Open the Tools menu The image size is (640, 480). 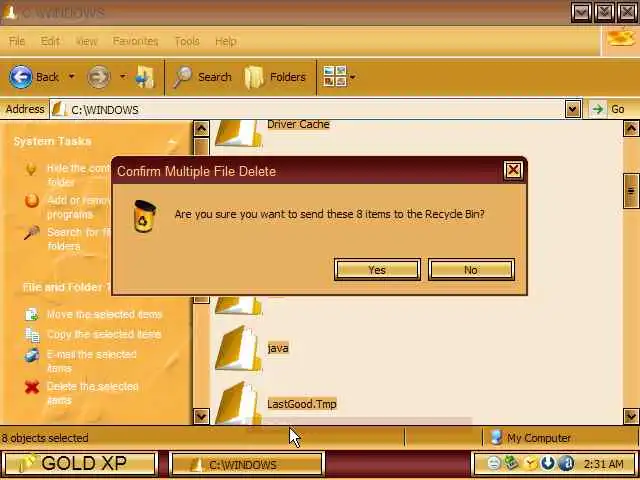(x=187, y=41)
